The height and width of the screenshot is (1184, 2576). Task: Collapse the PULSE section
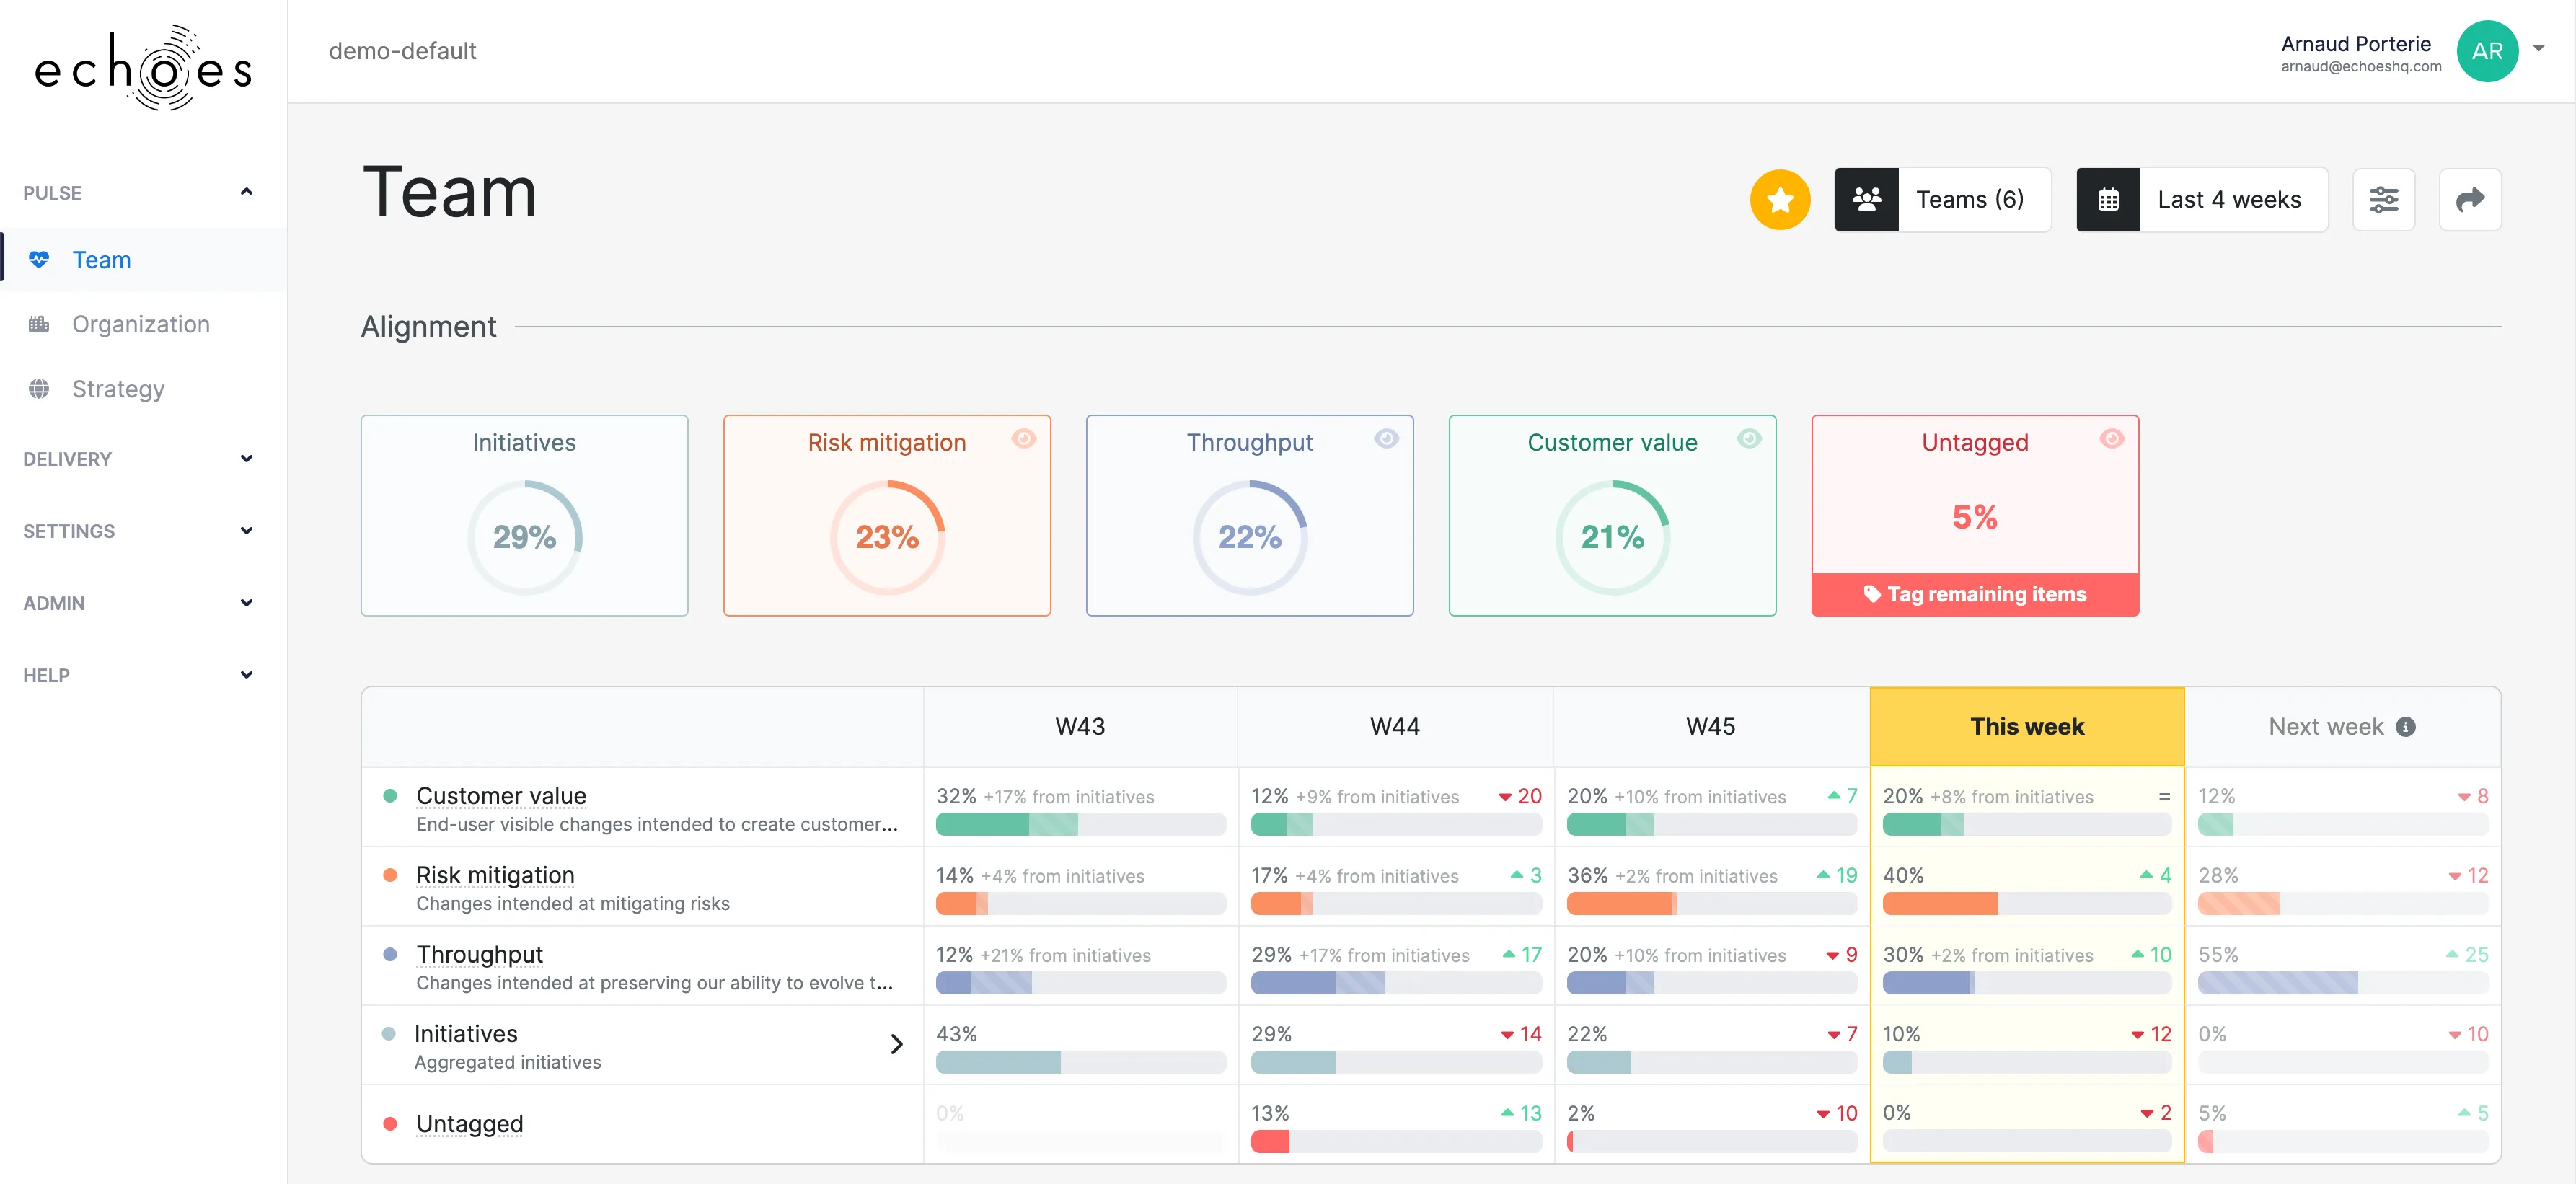(246, 192)
